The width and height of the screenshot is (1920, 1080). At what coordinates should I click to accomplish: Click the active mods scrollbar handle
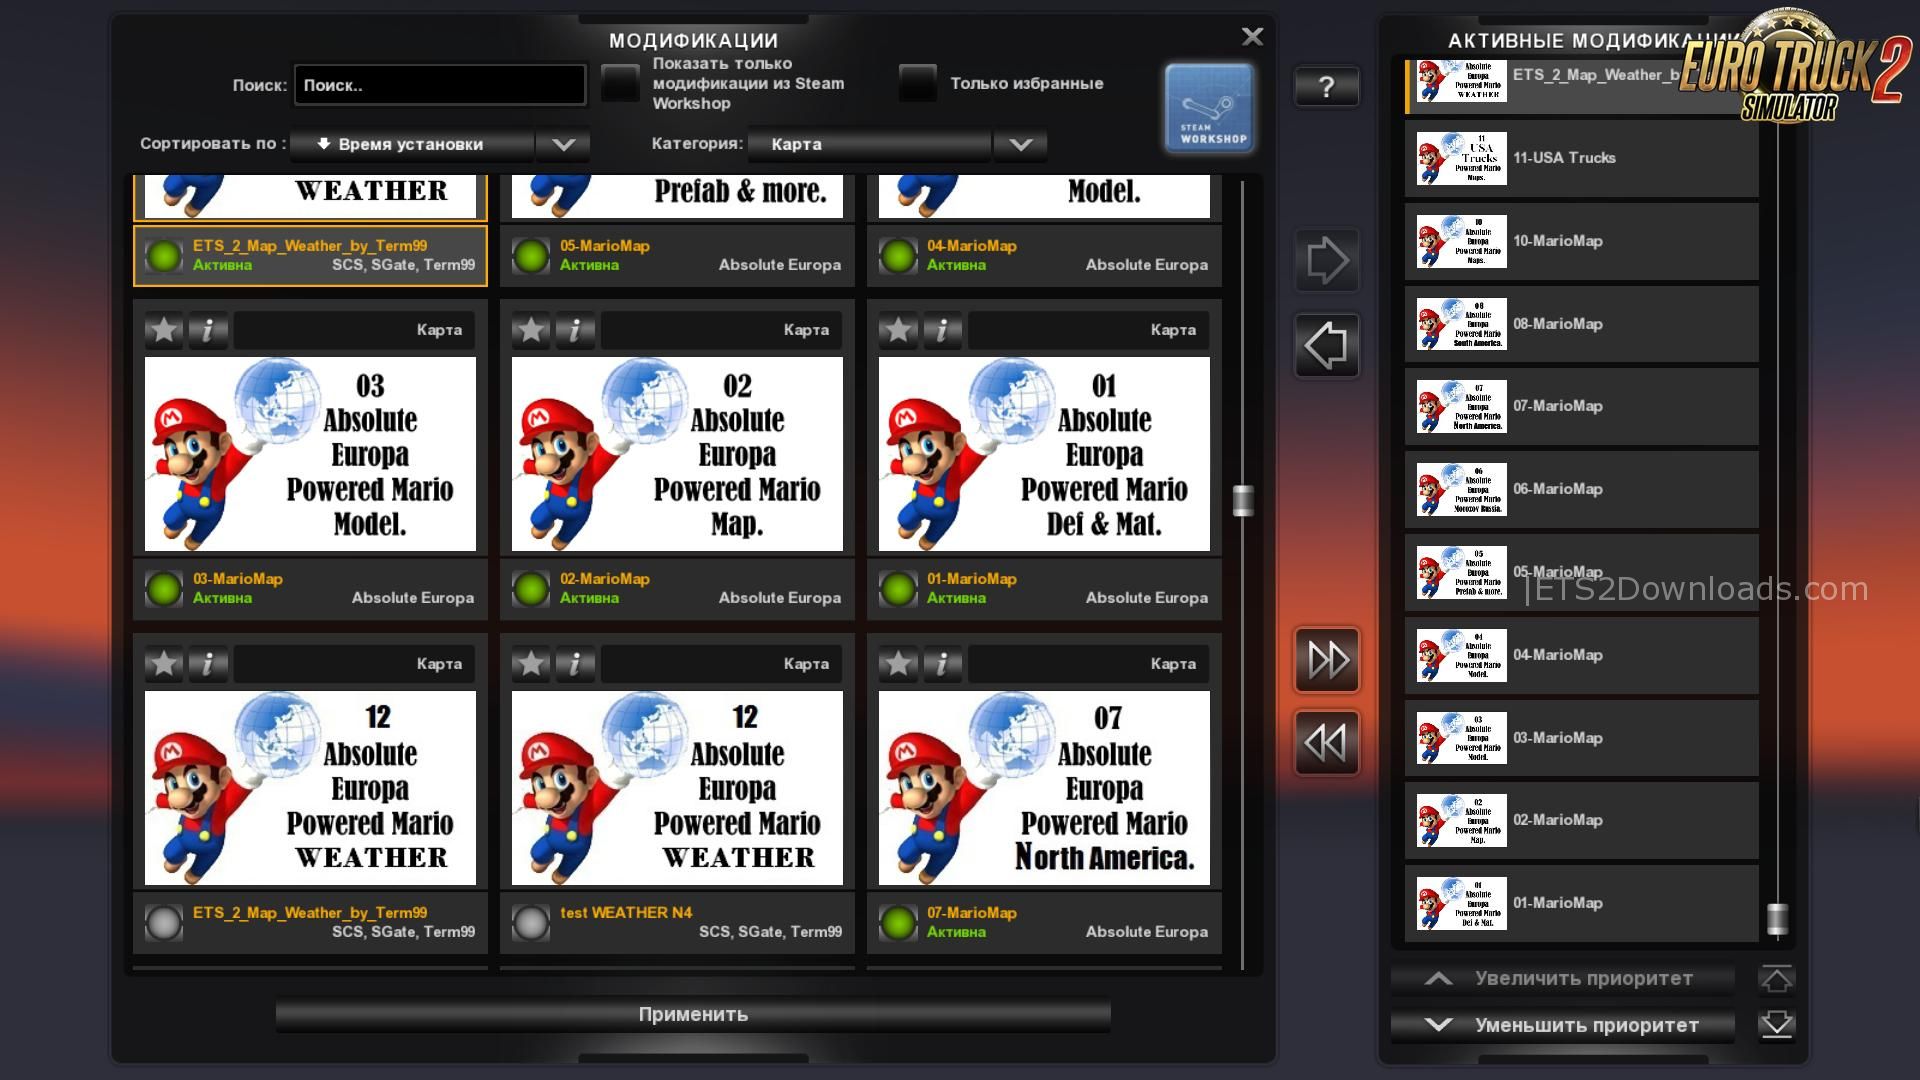click(x=1777, y=919)
